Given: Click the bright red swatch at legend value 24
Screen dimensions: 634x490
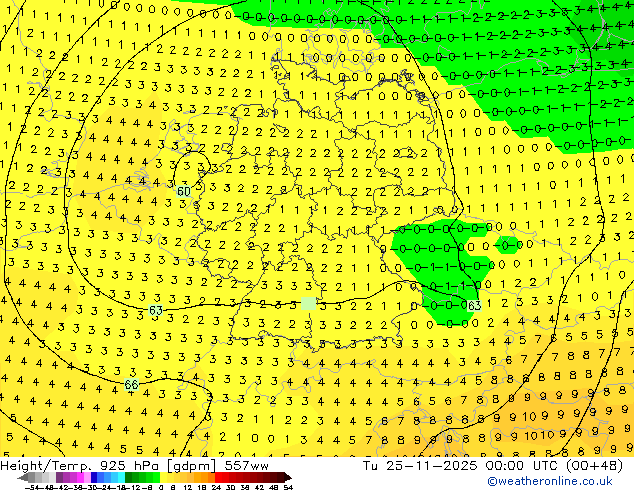Looking at the screenshot, I should (218, 478).
